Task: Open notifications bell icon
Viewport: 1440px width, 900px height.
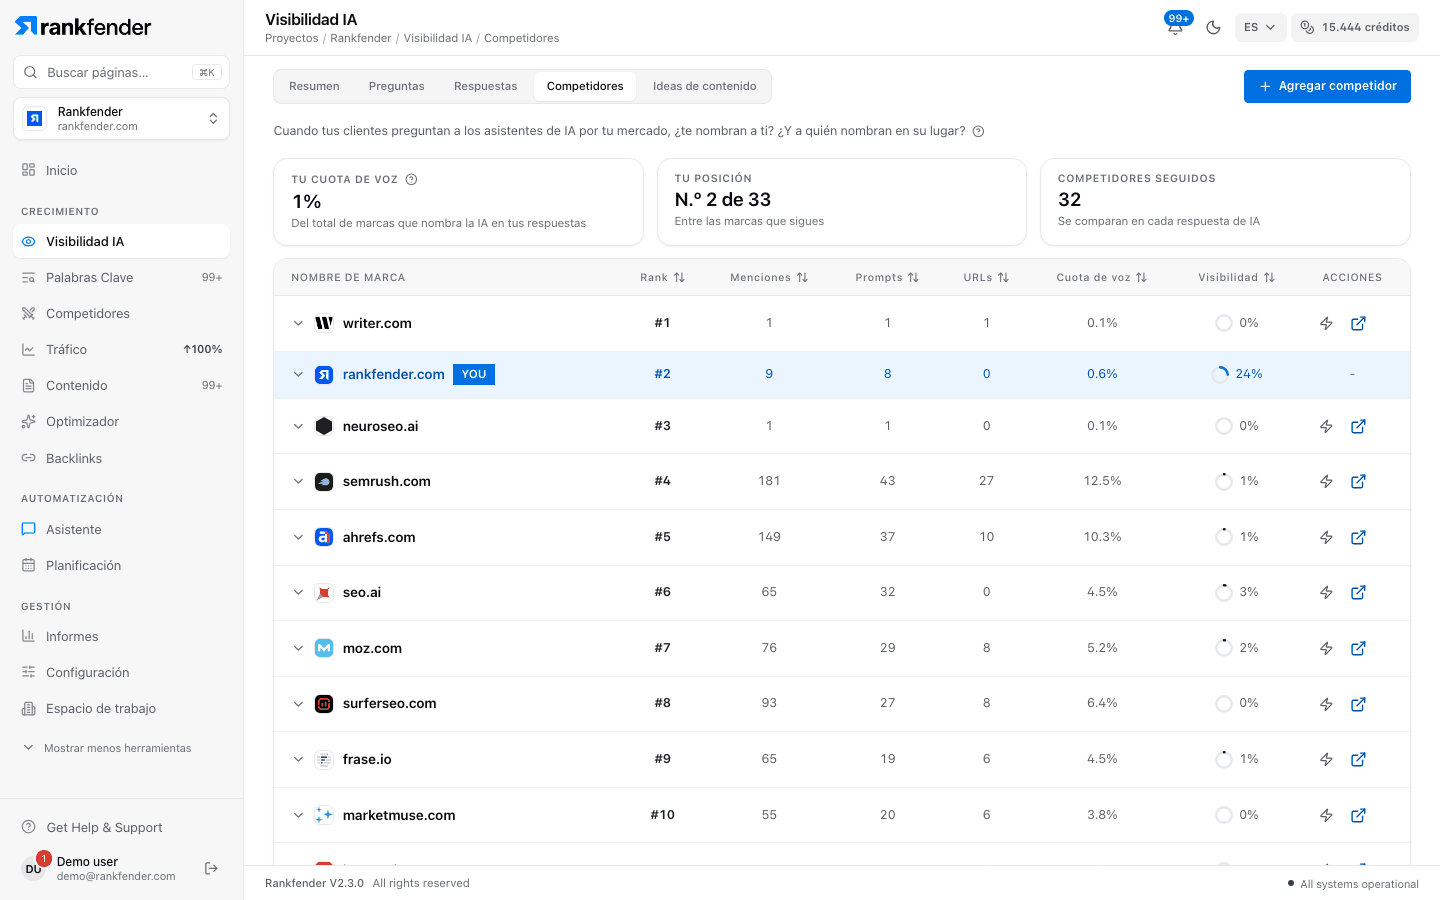Action: 1175,27
